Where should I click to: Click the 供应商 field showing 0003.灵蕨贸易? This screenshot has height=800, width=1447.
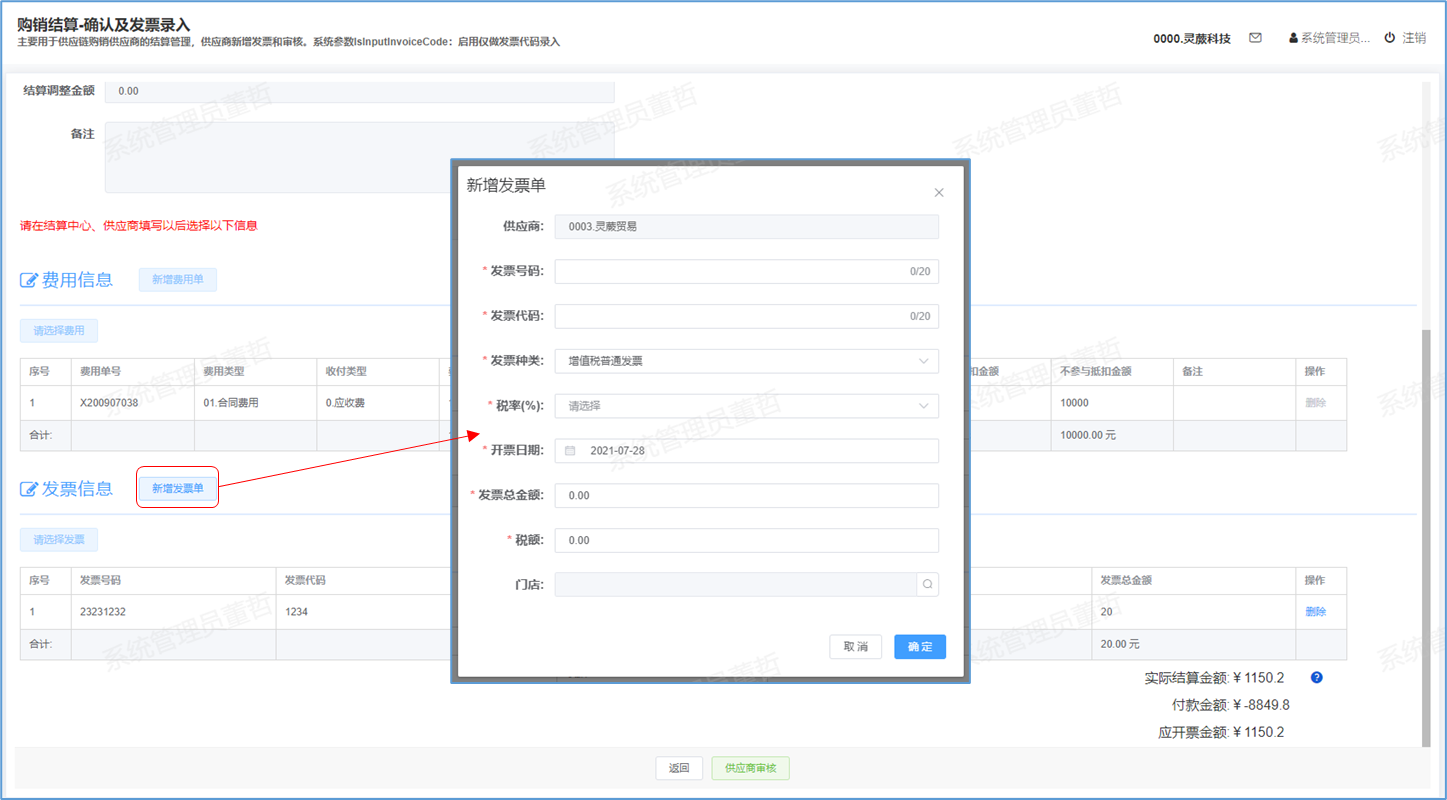click(747, 227)
